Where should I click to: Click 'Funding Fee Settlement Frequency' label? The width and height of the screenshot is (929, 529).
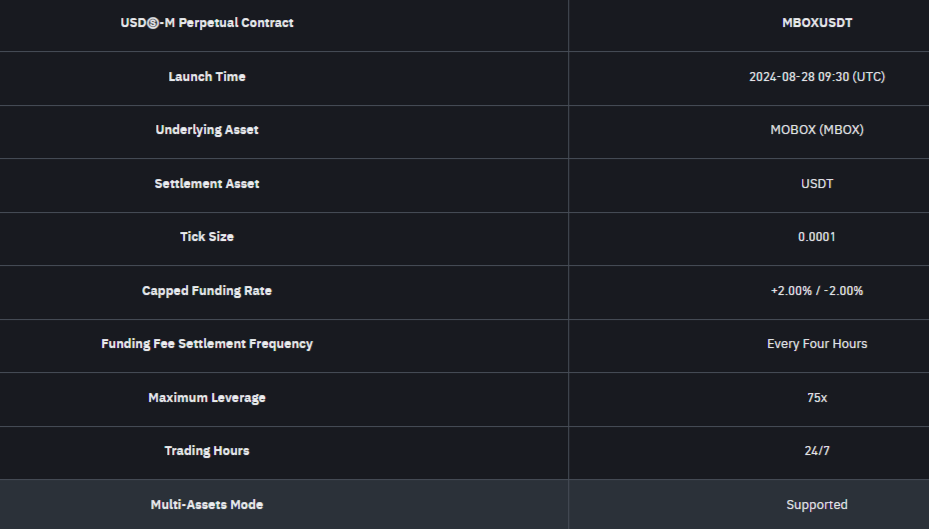pos(207,344)
